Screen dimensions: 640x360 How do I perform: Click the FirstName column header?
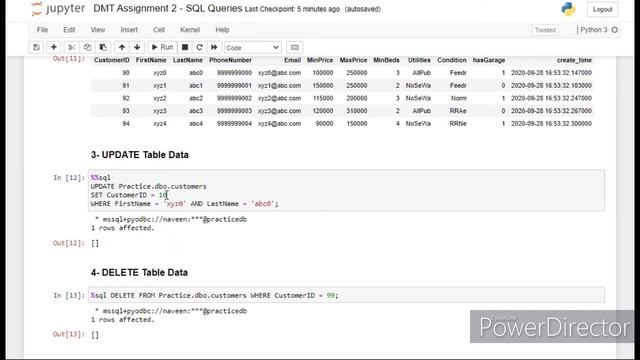point(151,60)
